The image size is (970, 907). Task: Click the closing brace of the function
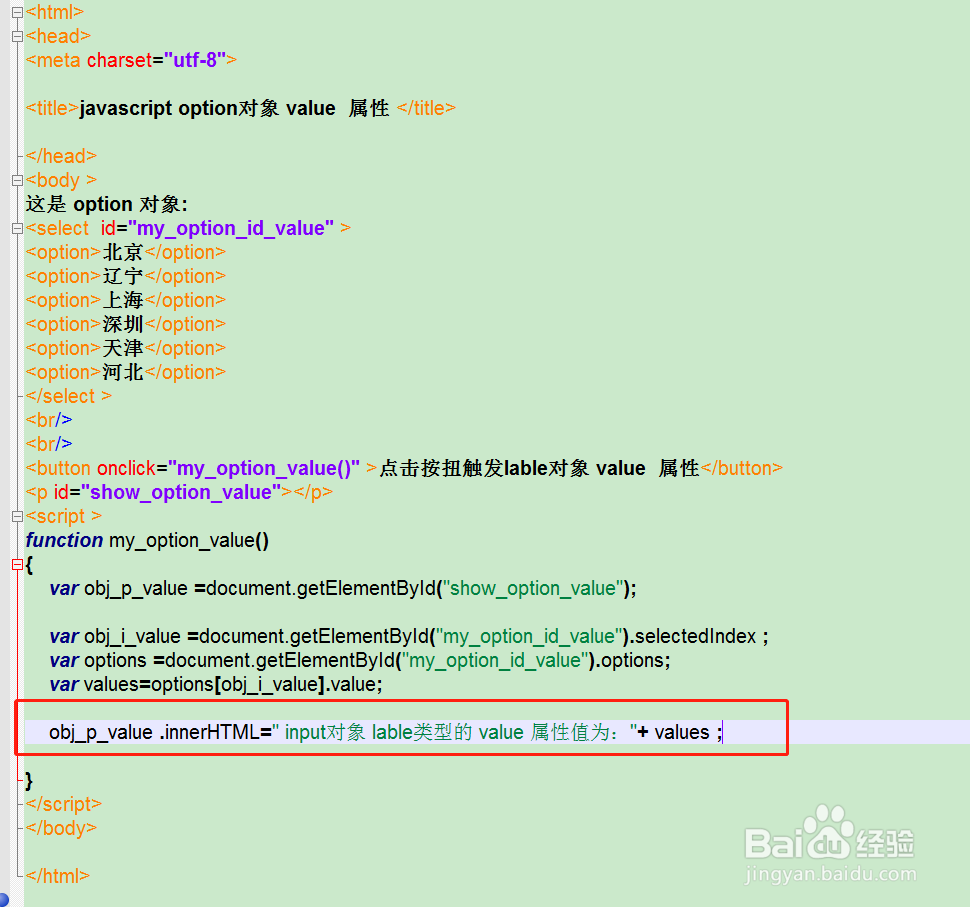pyautogui.click(x=28, y=780)
